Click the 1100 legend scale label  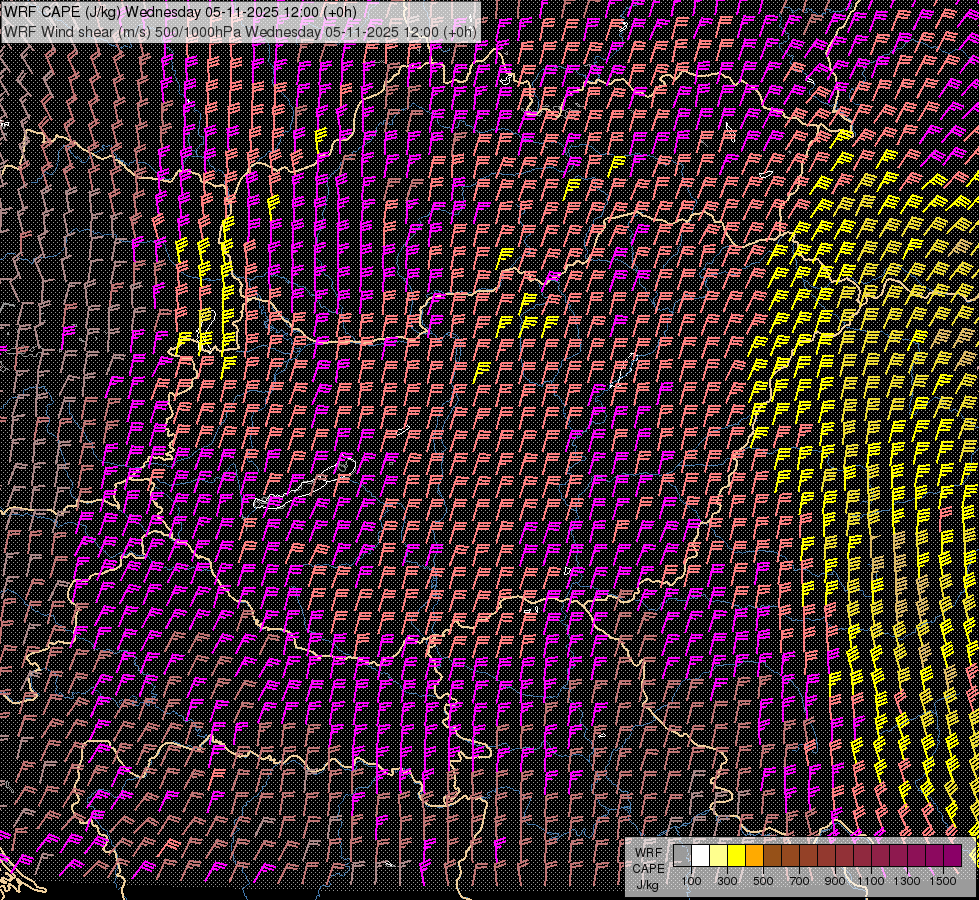coord(871,881)
